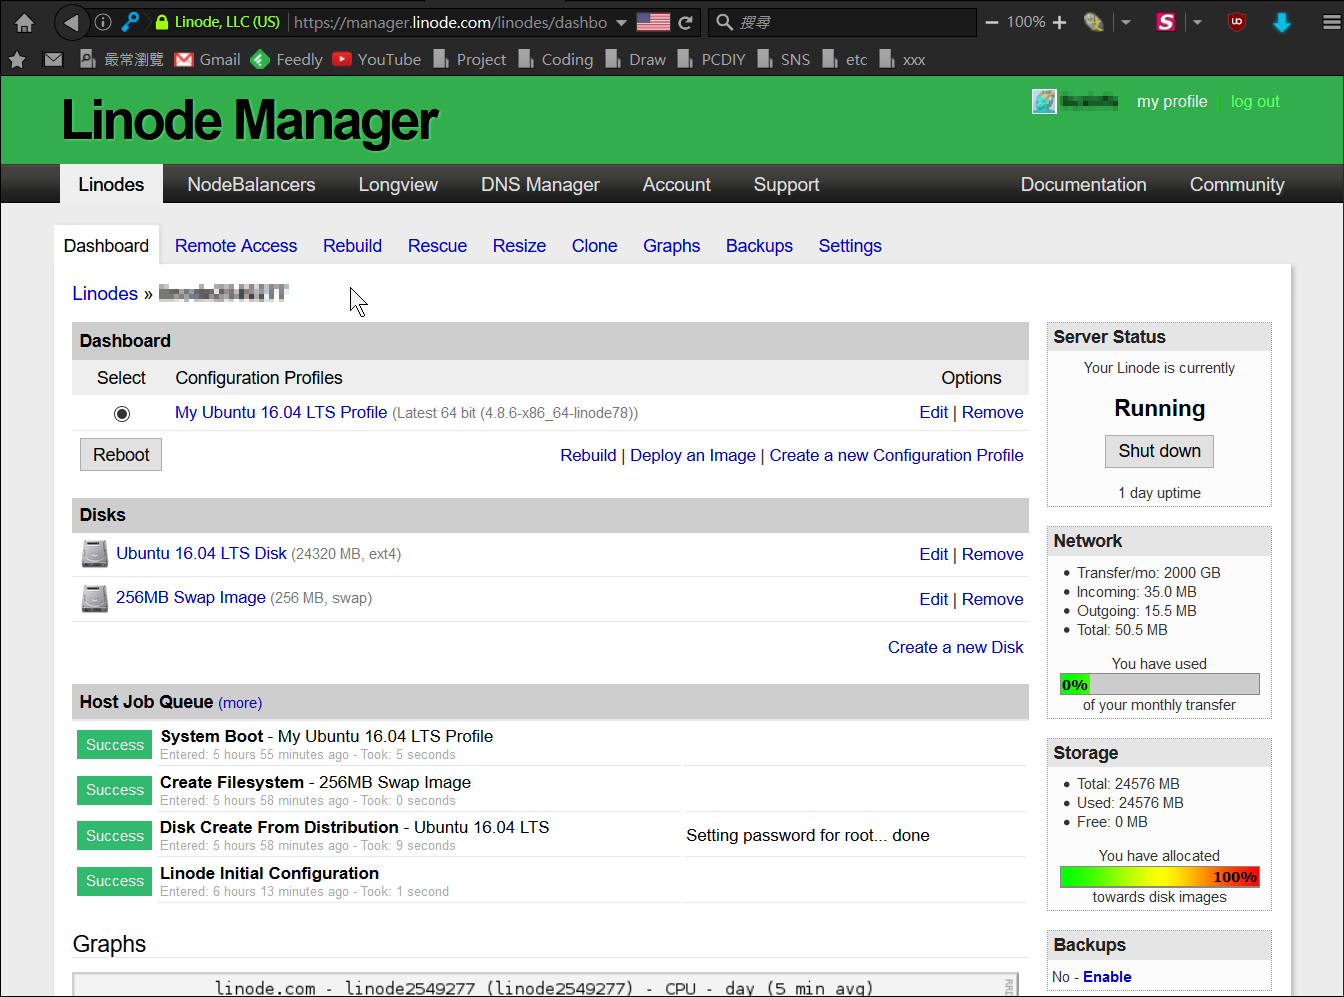This screenshot has width=1344, height=997.
Task: Open Documentation in main navigation
Action: [x=1083, y=184]
